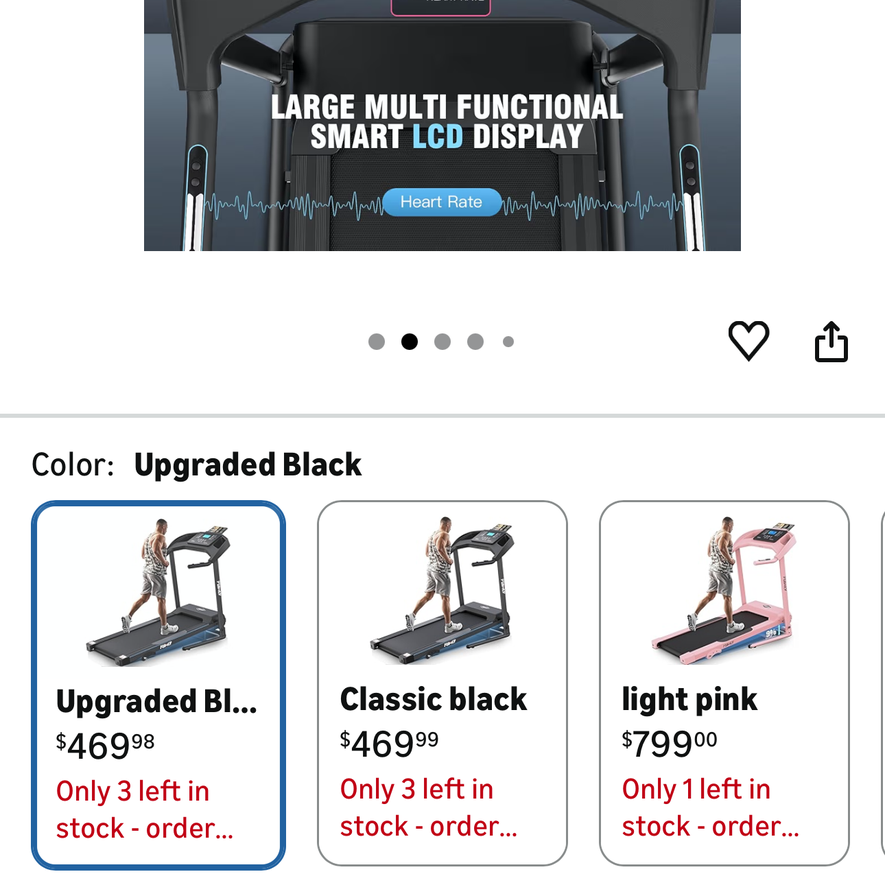Screen dimensions: 885x885
Task: Tap the Heart Rate badge in image
Action: [x=442, y=202]
